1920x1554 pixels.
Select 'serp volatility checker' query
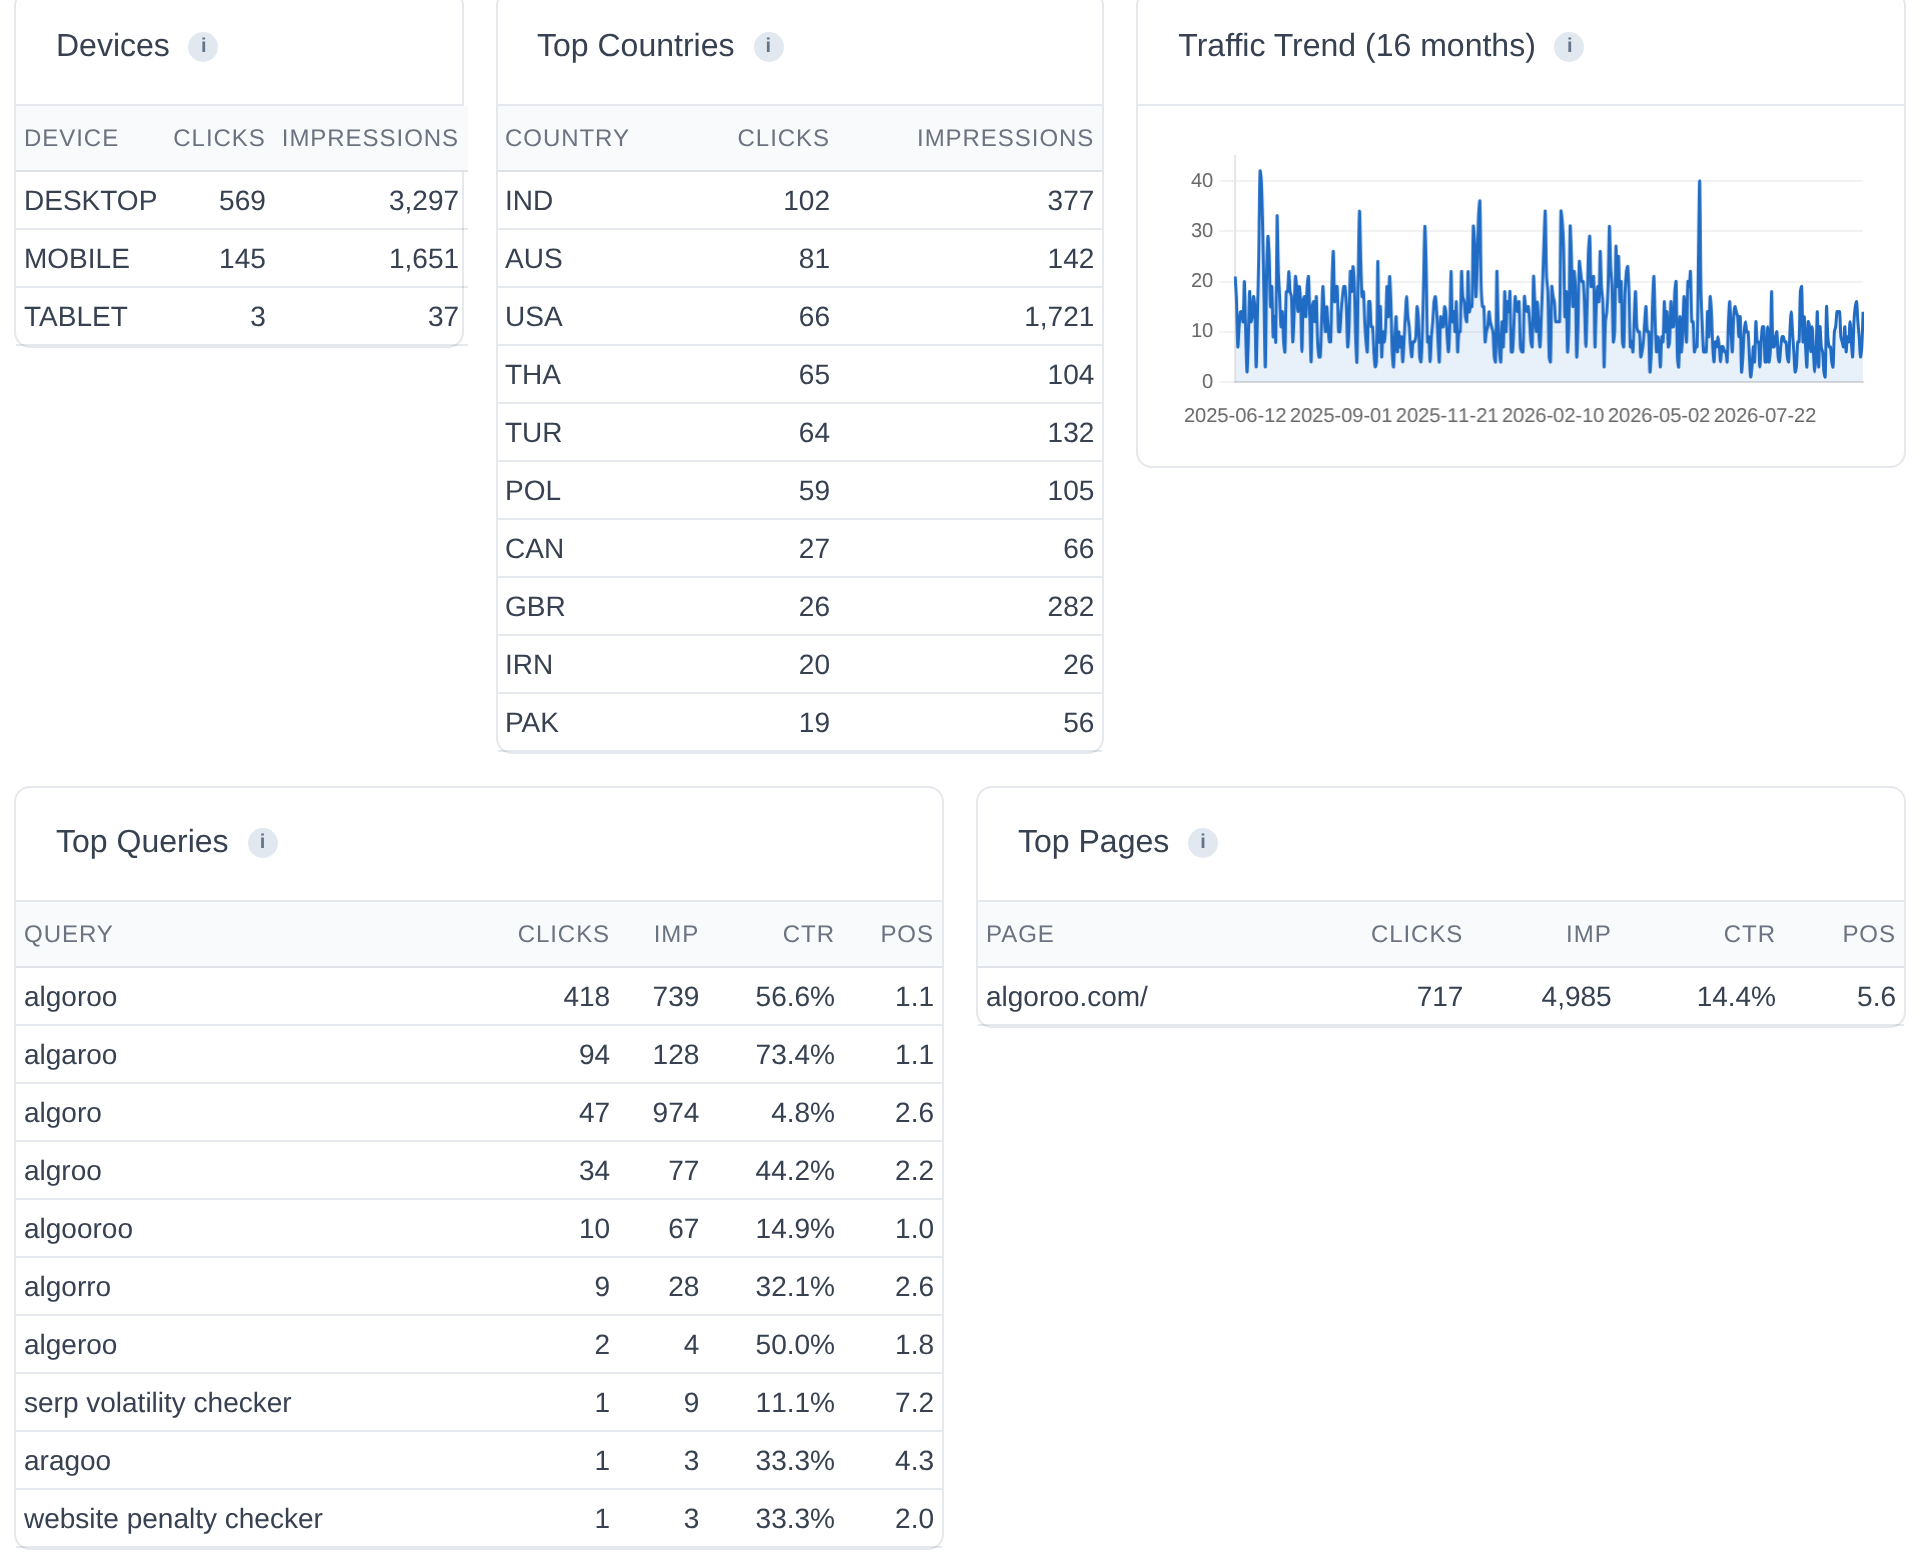coord(157,1403)
